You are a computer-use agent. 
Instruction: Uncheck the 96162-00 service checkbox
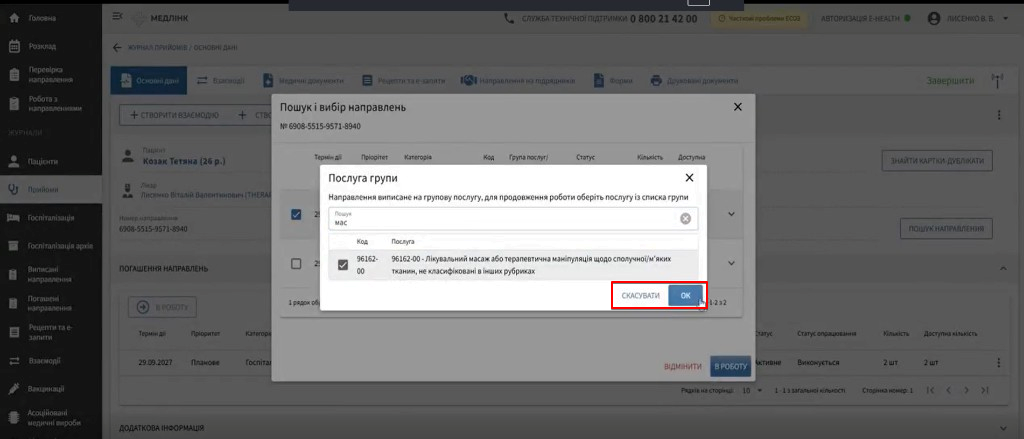coord(342,265)
